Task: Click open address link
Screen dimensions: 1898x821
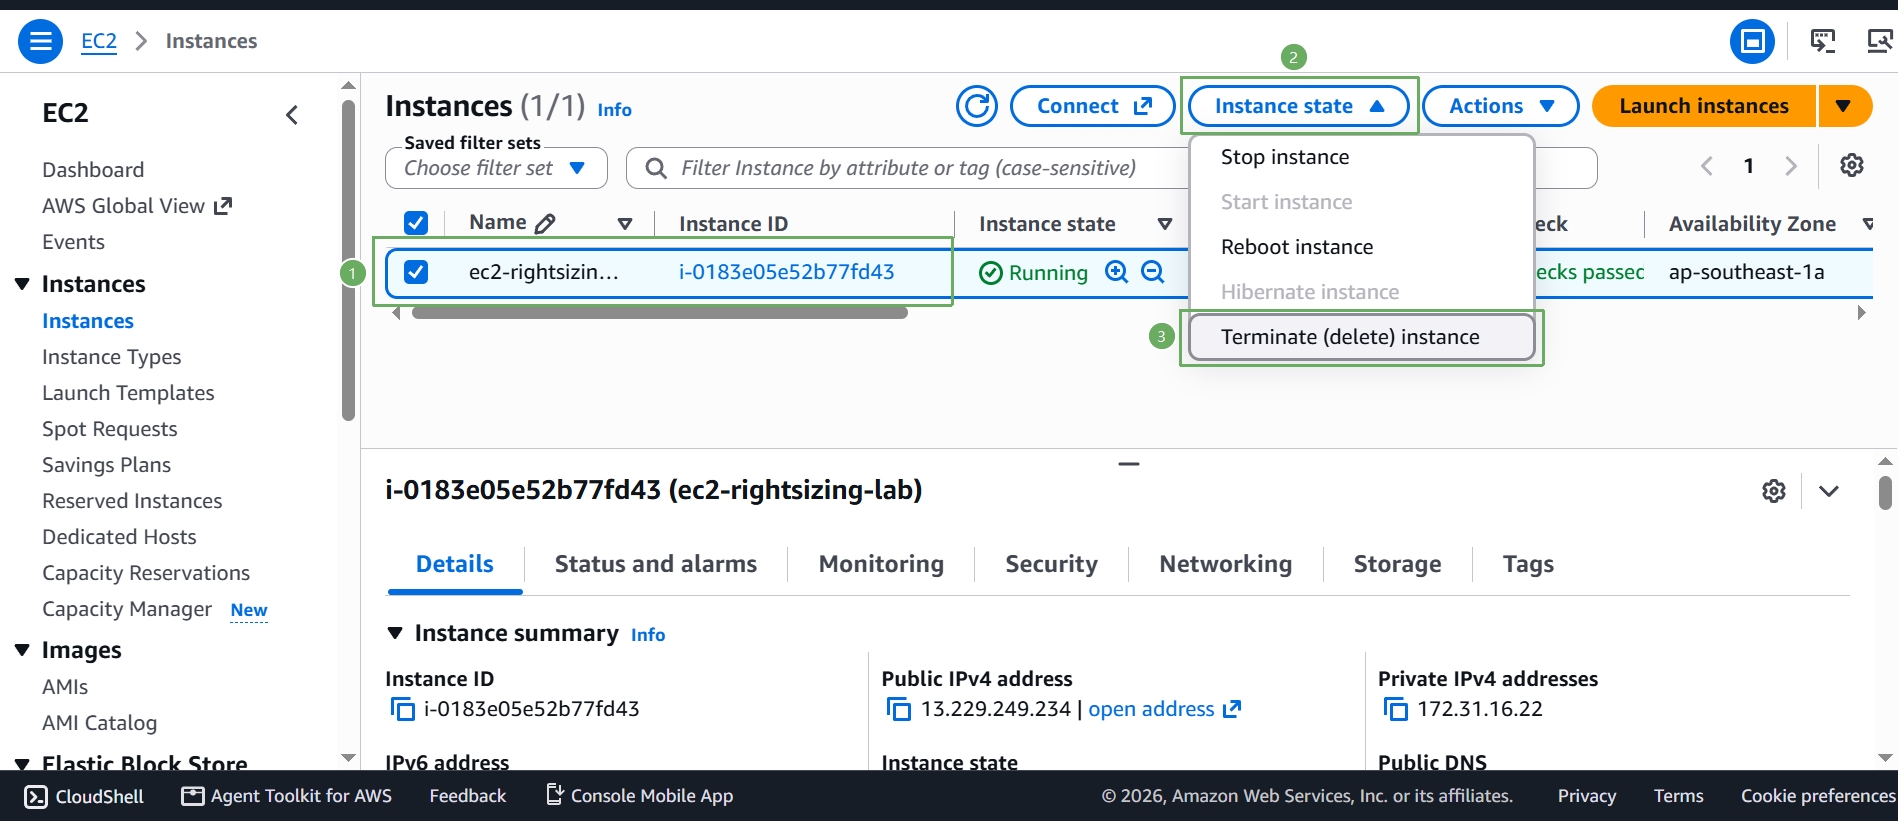Action: click(1164, 709)
